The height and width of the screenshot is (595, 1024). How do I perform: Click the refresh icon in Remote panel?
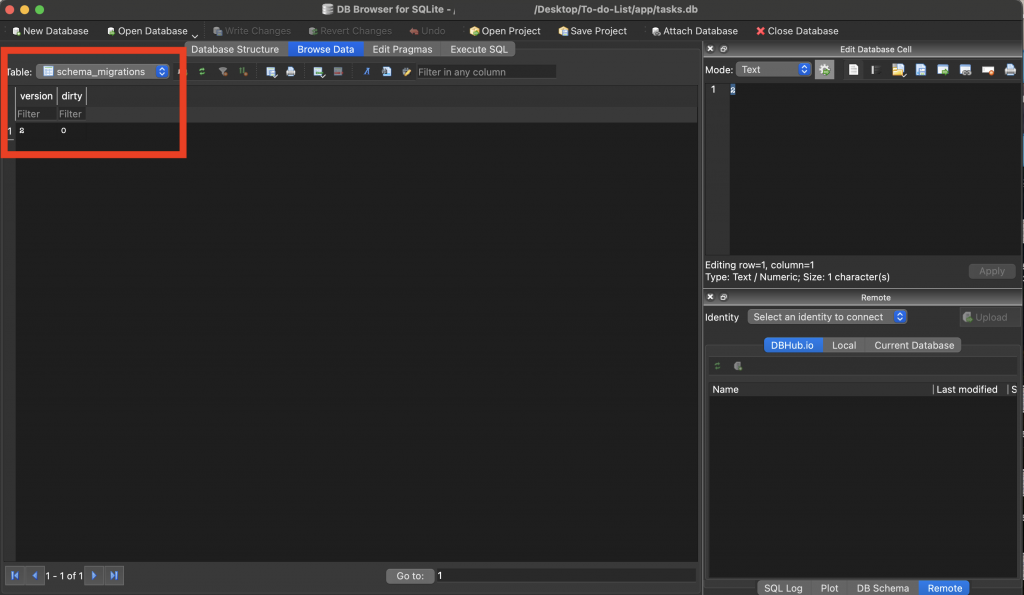click(x=717, y=366)
